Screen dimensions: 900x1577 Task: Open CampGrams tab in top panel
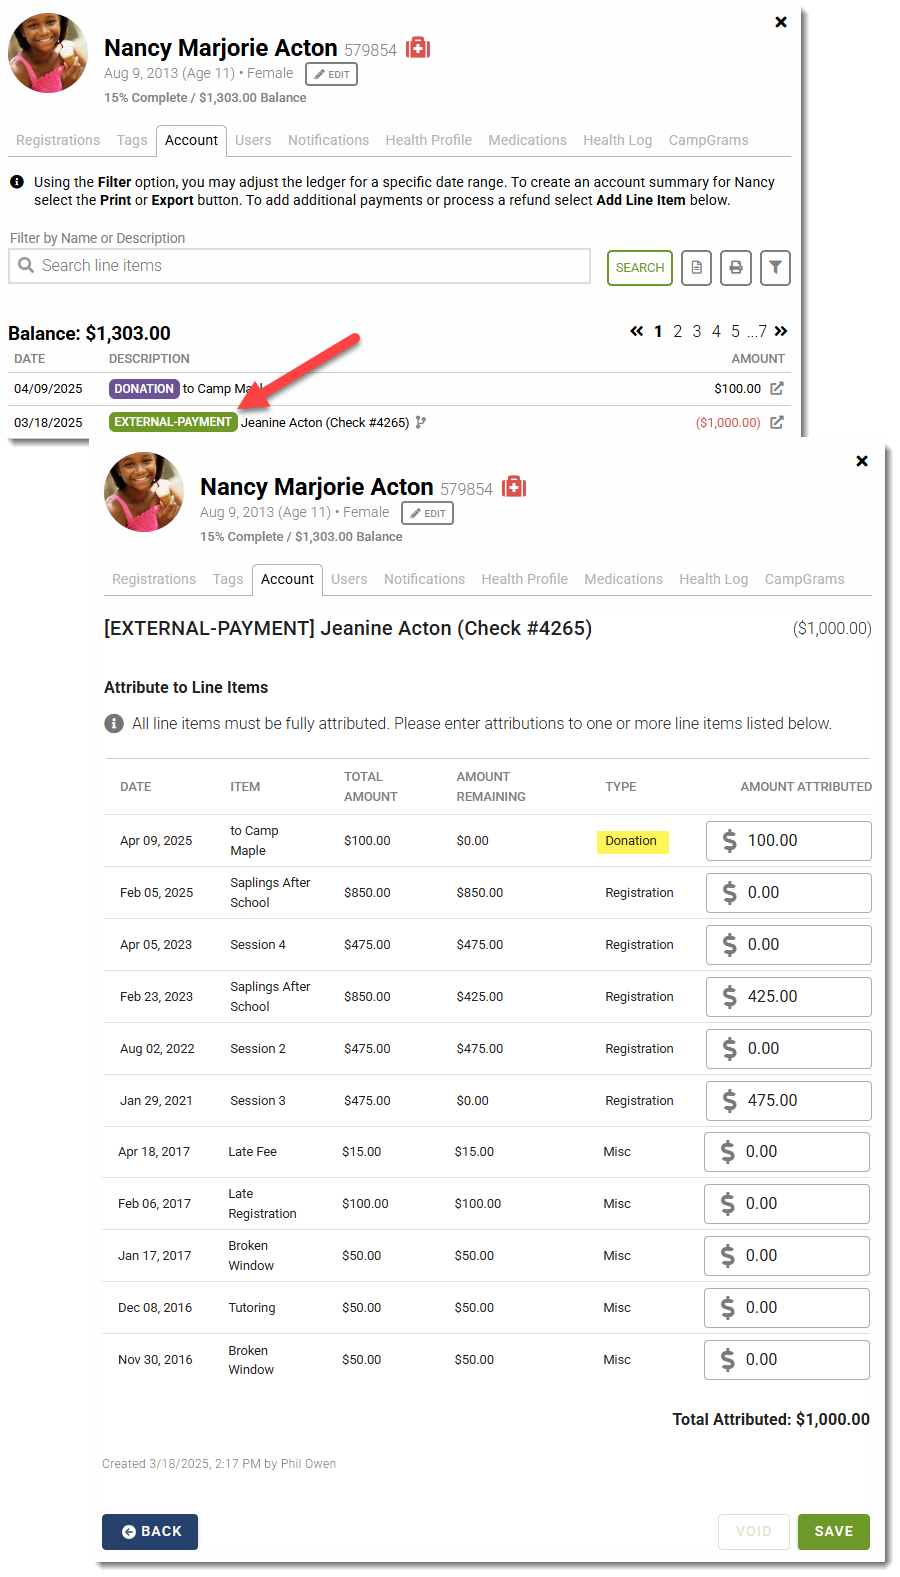(x=709, y=140)
